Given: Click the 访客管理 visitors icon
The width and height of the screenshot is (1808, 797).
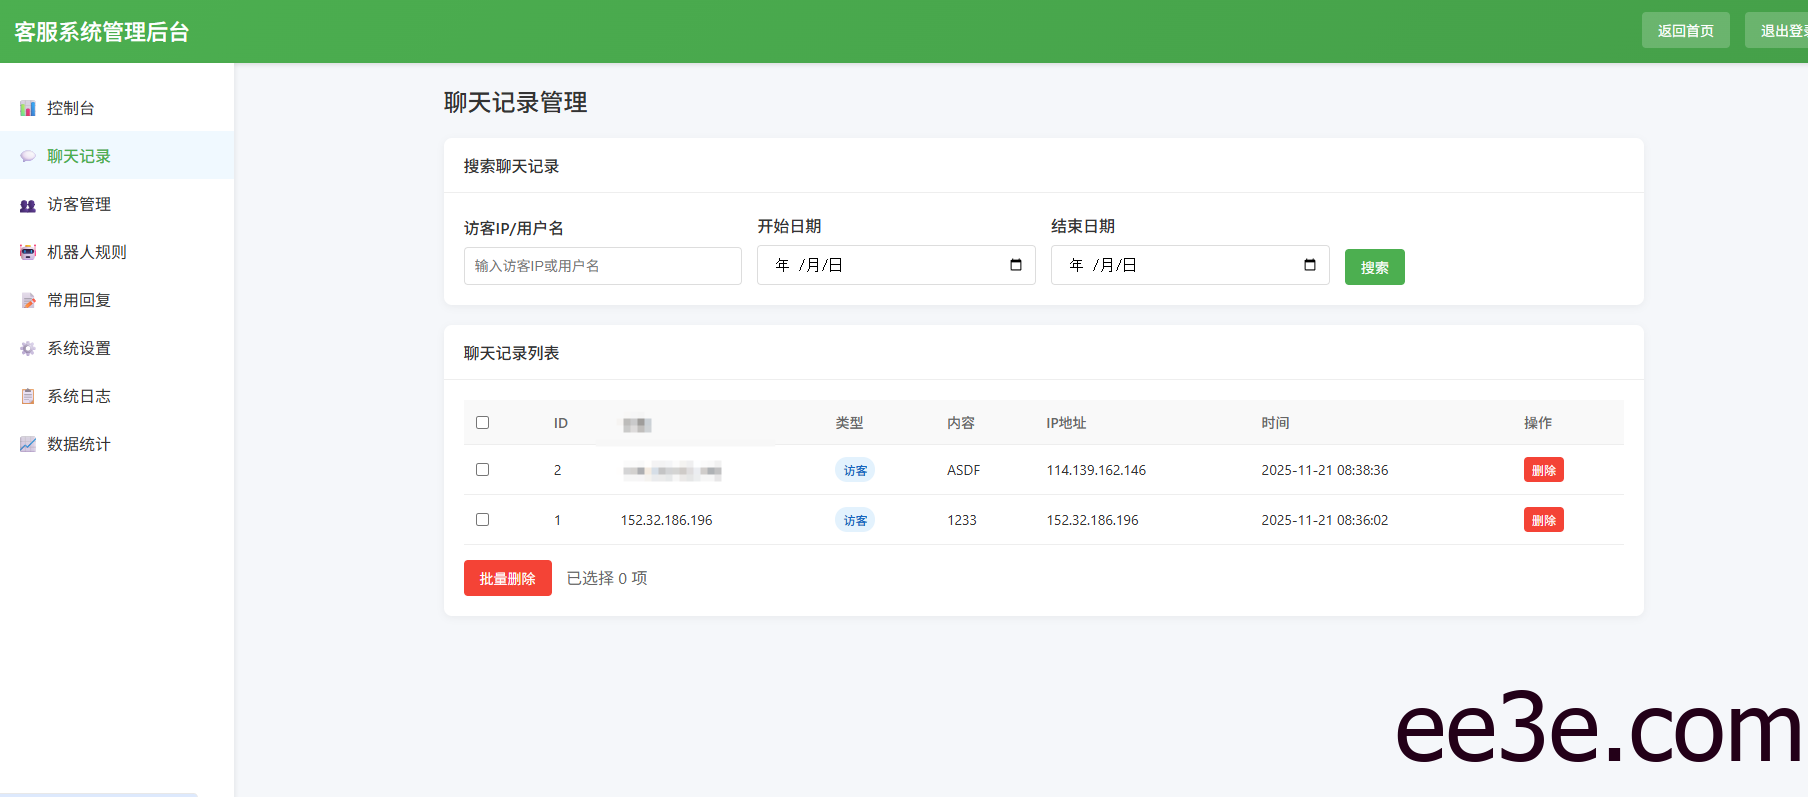Looking at the screenshot, I should pyautogui.click(x=28, y=205).
